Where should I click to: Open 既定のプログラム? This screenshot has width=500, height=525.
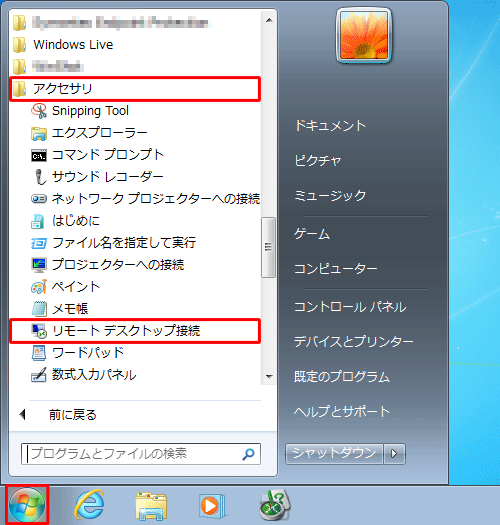click(x=342, y=377)
